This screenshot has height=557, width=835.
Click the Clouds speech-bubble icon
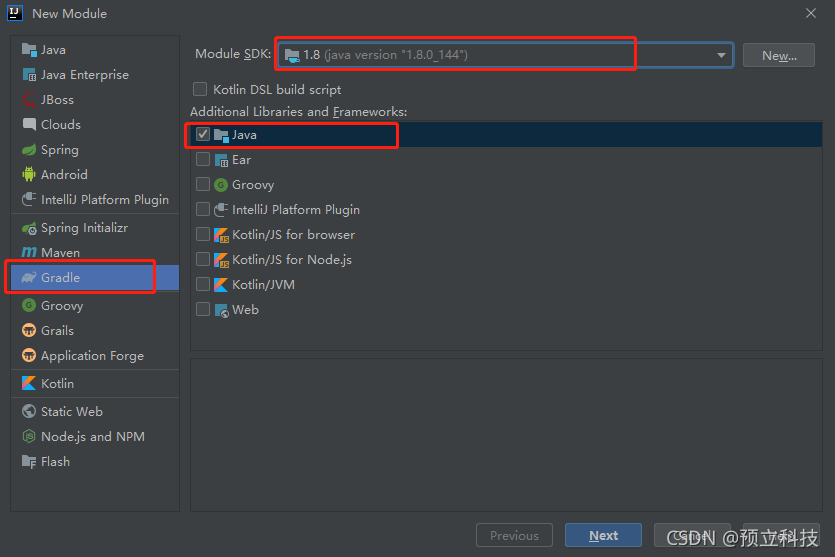pyautogui.click(x=29, y=124)
